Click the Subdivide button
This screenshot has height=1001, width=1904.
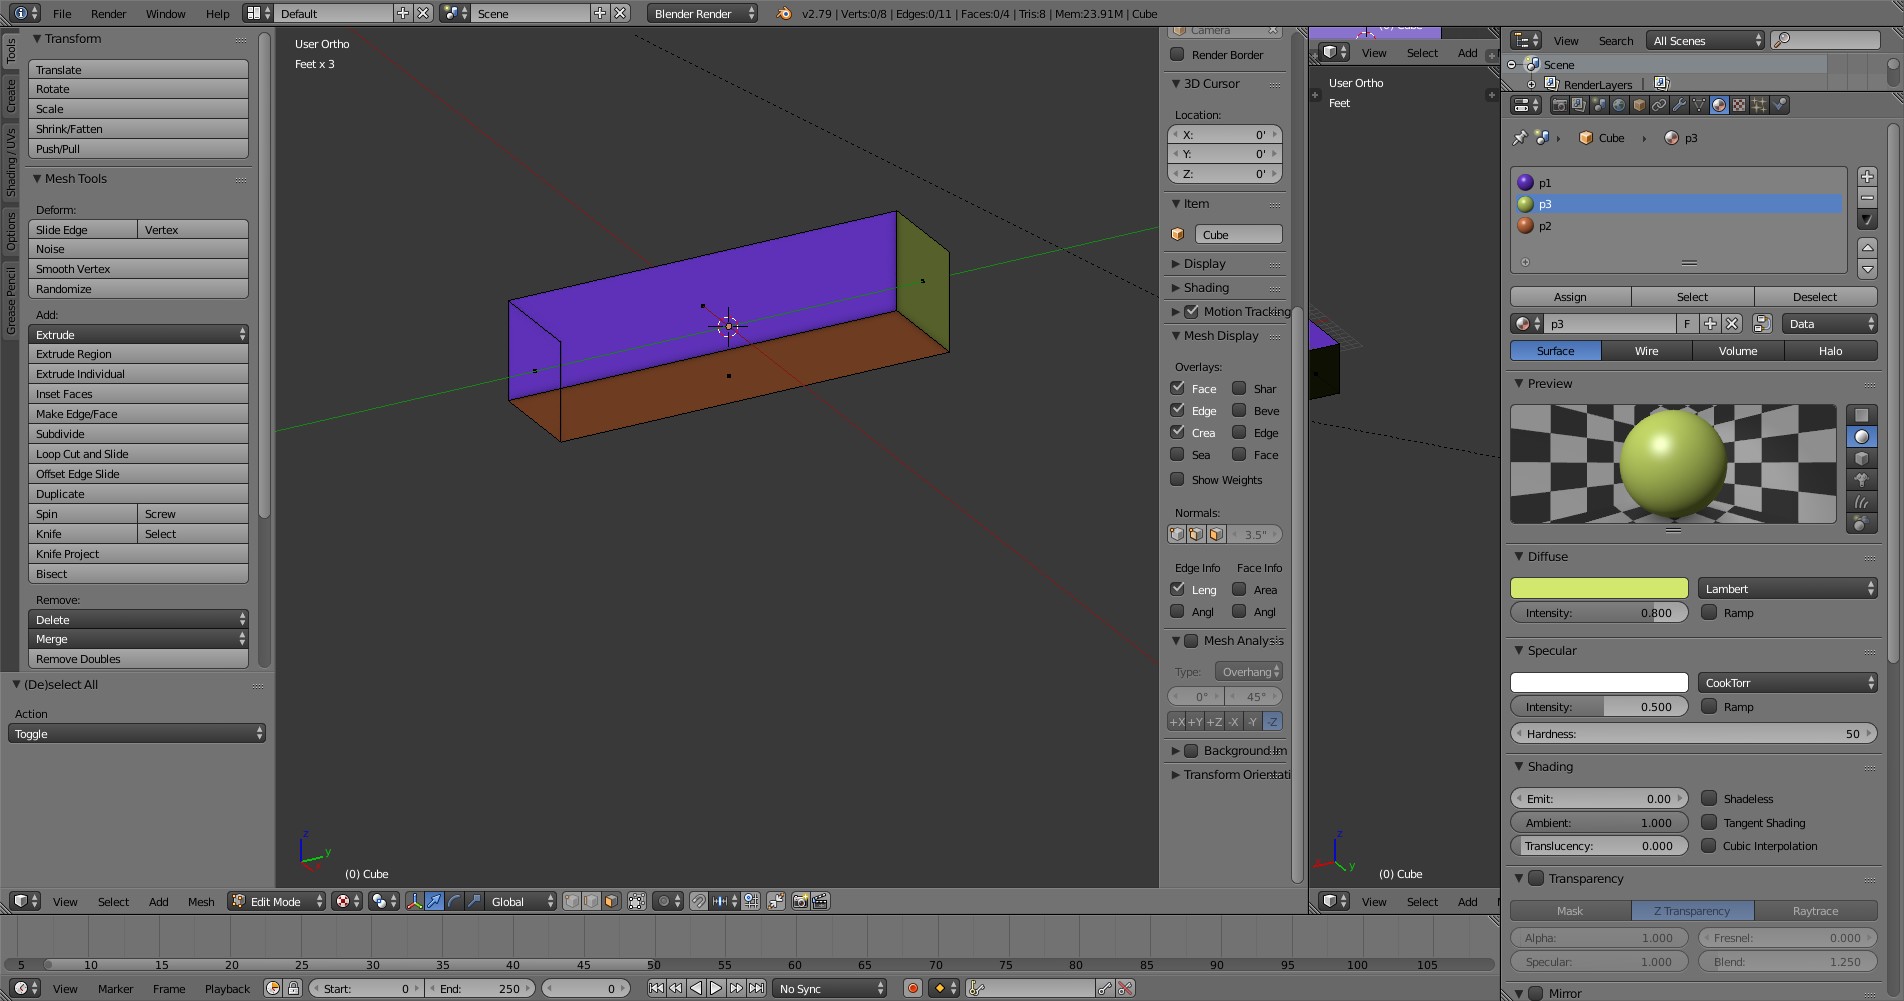pyautogui.click(x=138, y=434)
